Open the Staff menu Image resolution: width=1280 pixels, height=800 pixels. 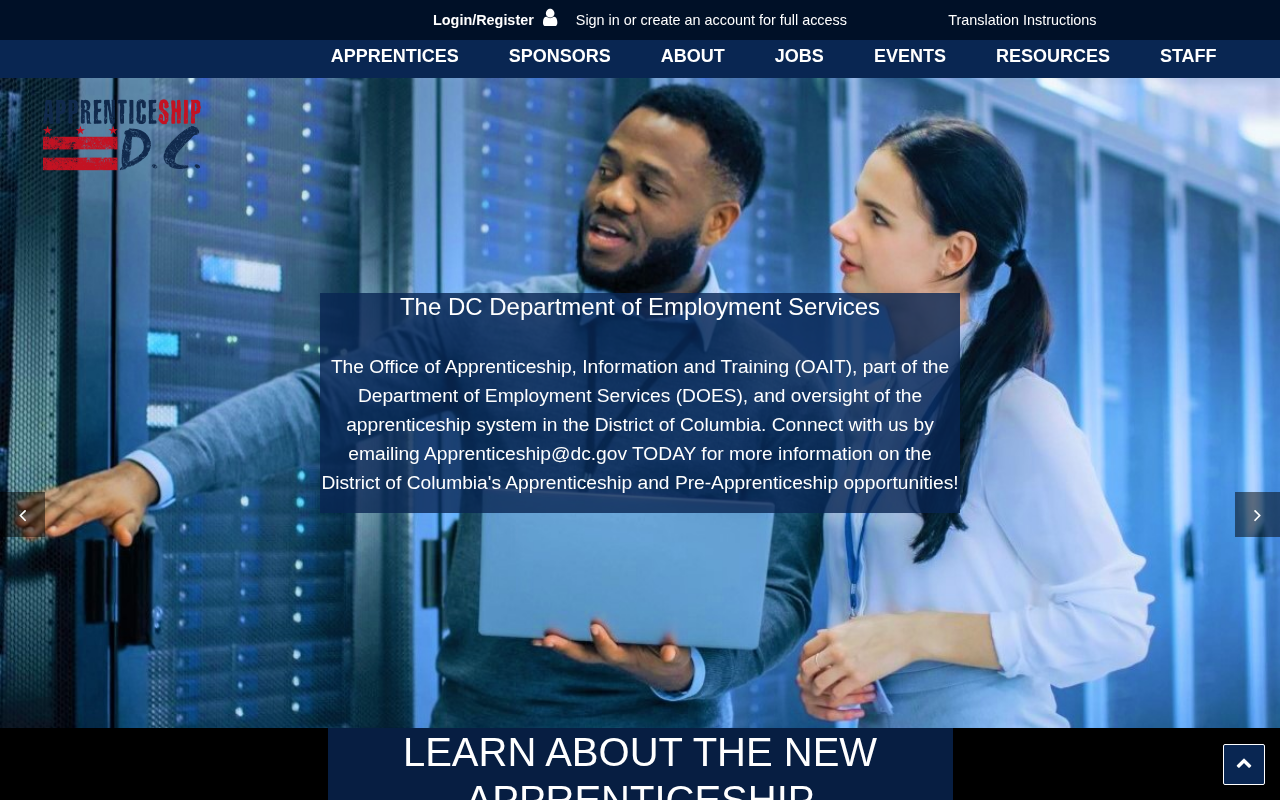[1188, 57]
